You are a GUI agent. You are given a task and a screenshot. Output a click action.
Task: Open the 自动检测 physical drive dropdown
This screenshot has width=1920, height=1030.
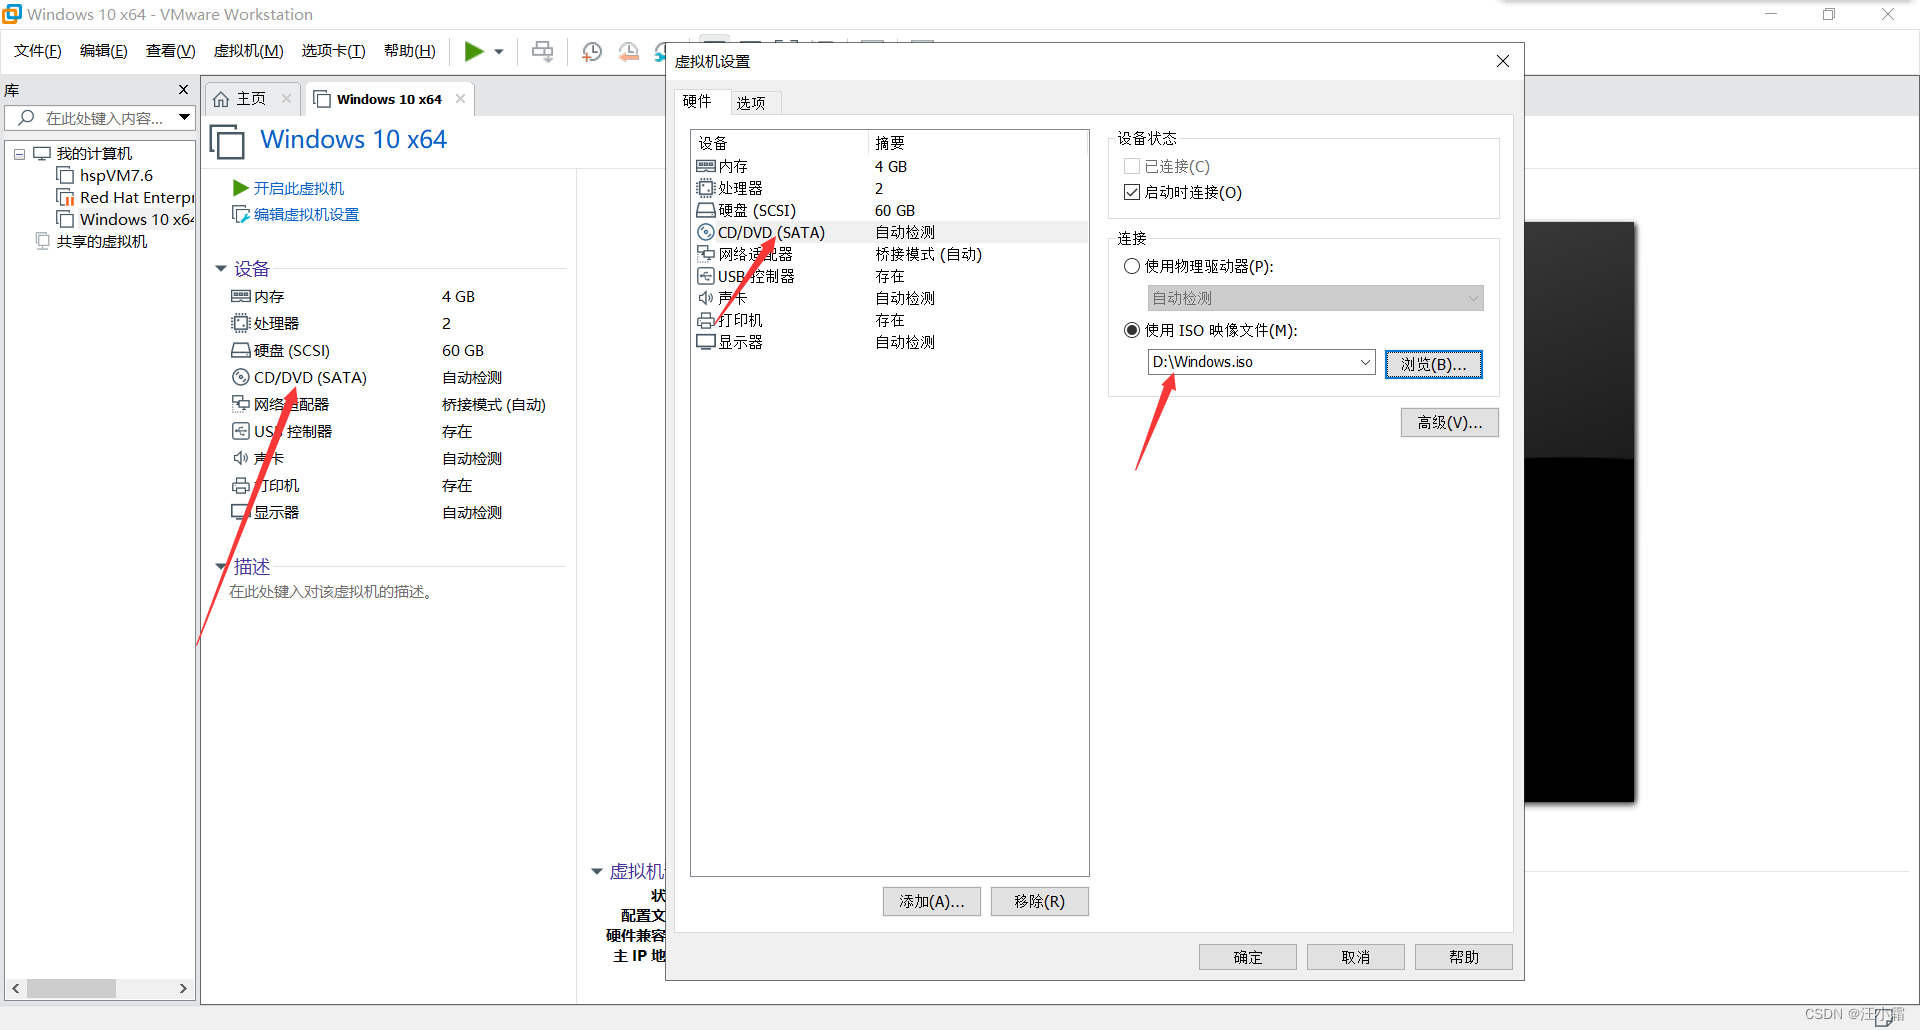coord(1316,298)
